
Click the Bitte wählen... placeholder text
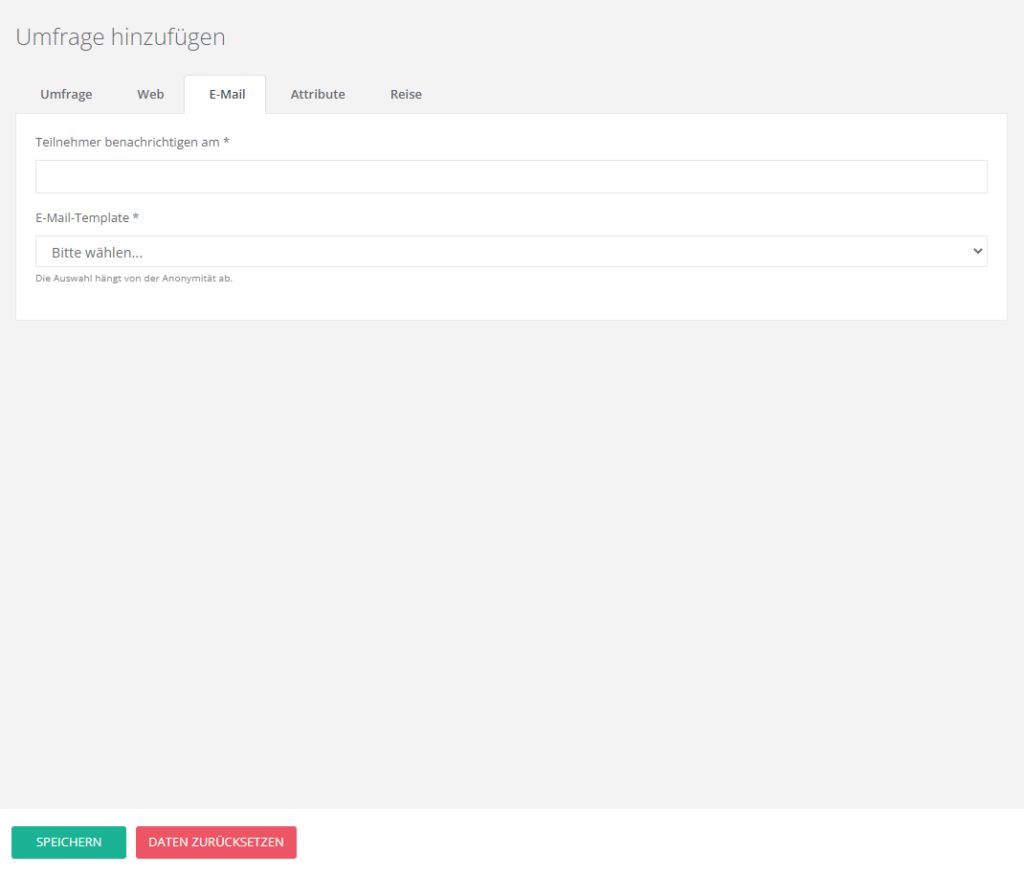click(97, 253)
